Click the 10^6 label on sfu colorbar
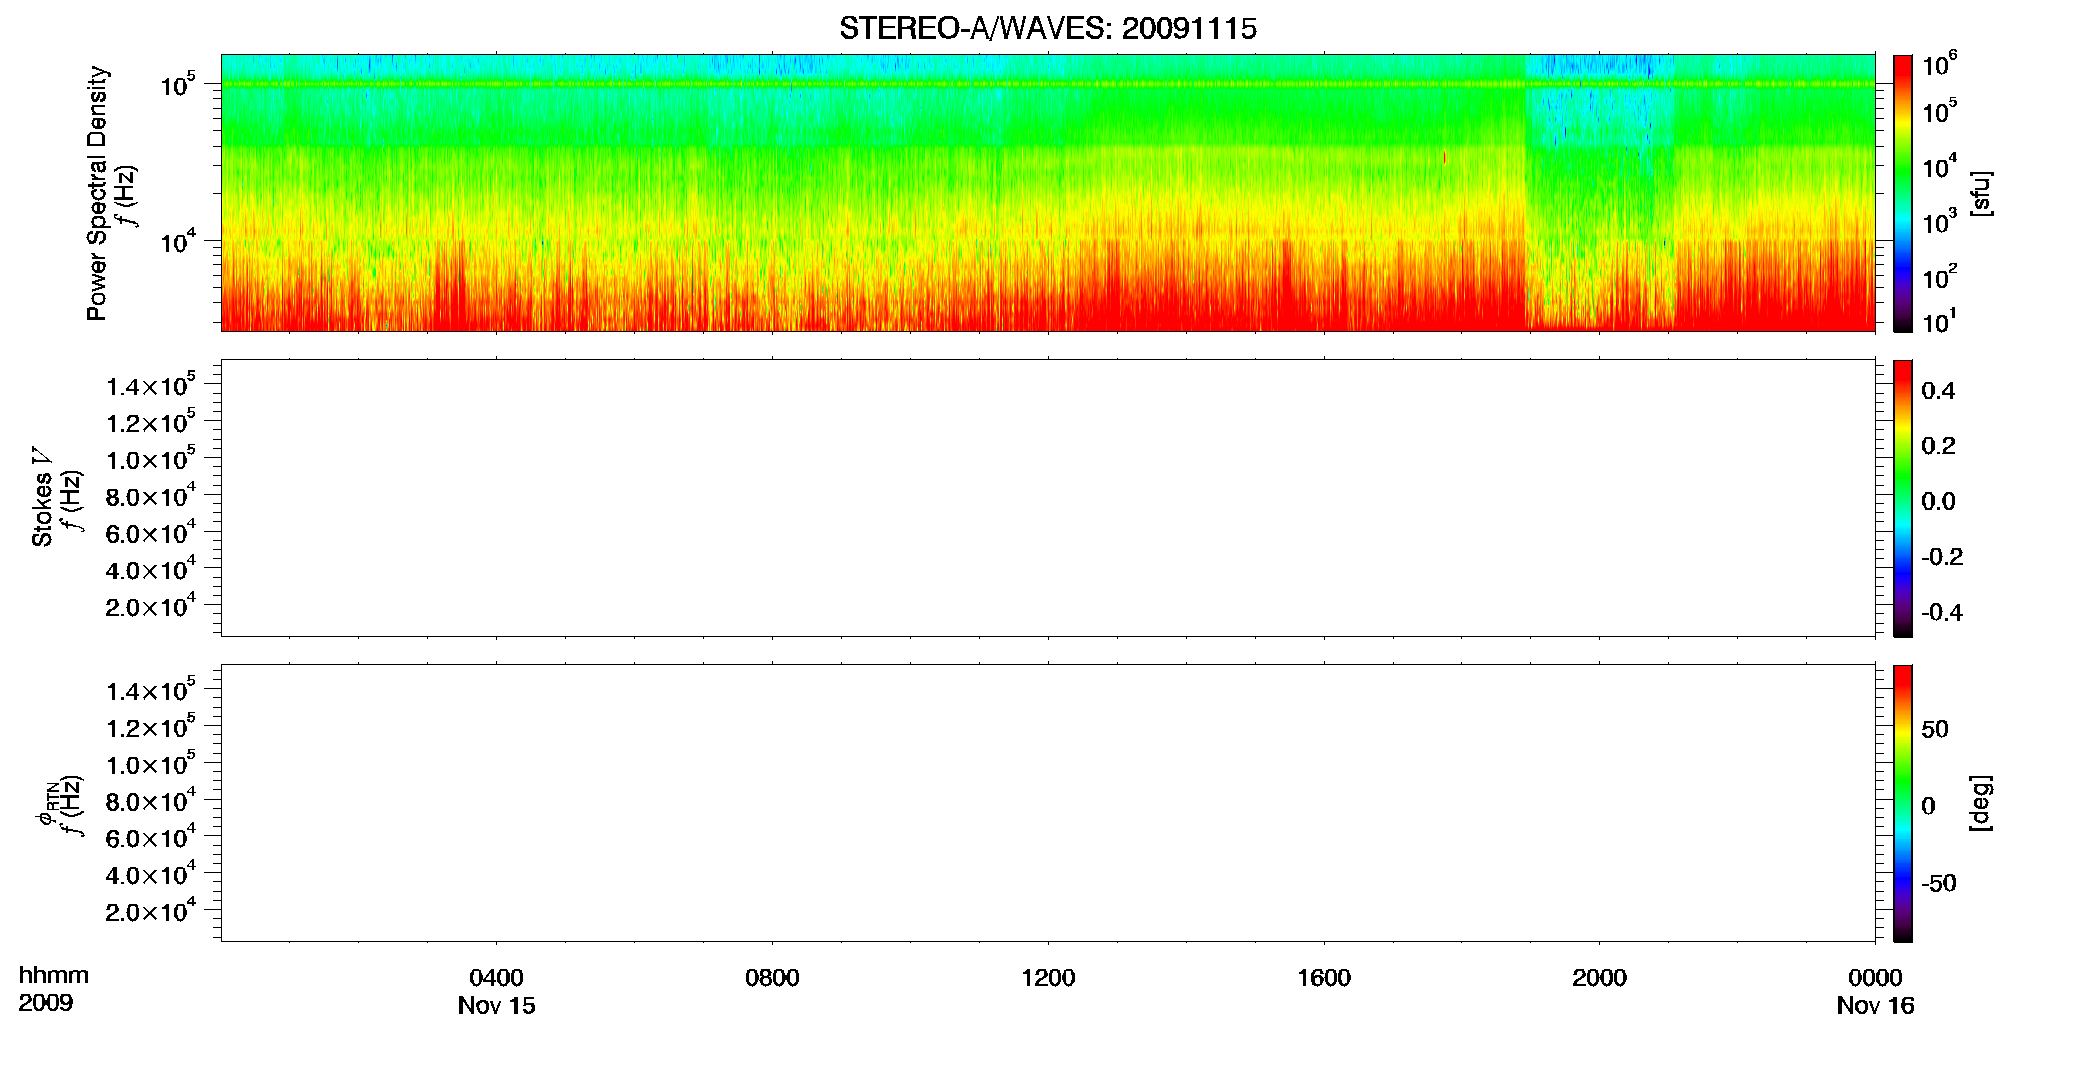2096x1080 pixels. click(x=1939, y=64)
